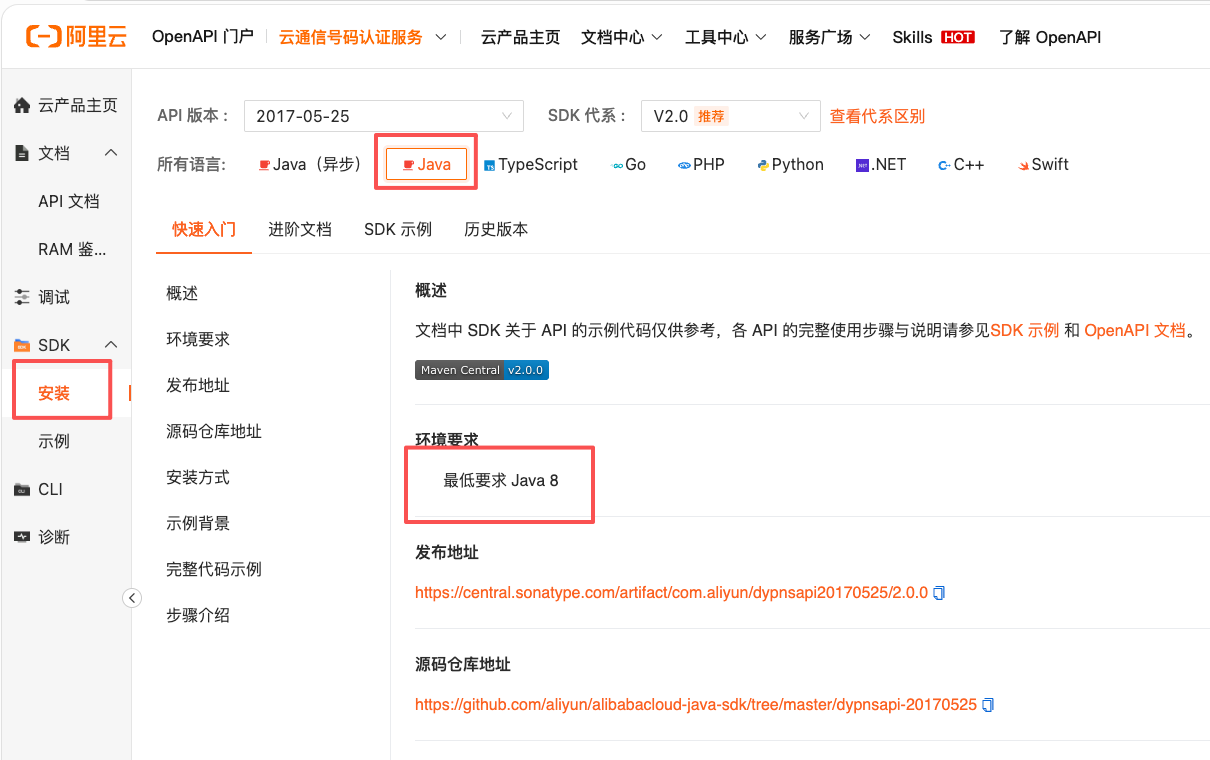
Task: Collapse the SDK sidebar section chevron
Action: (x=111, y=345)
